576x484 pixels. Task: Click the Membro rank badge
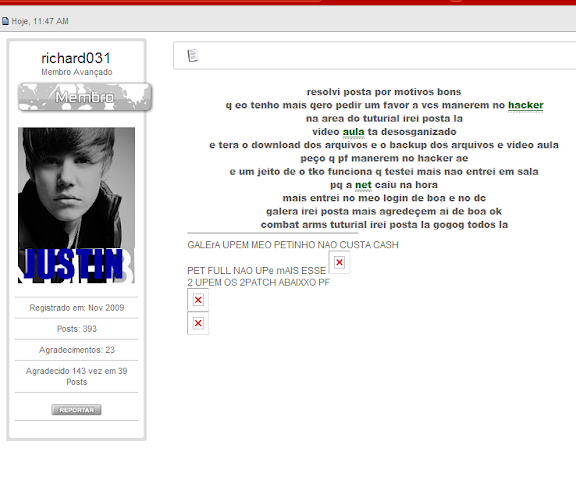tap(85, 97)
